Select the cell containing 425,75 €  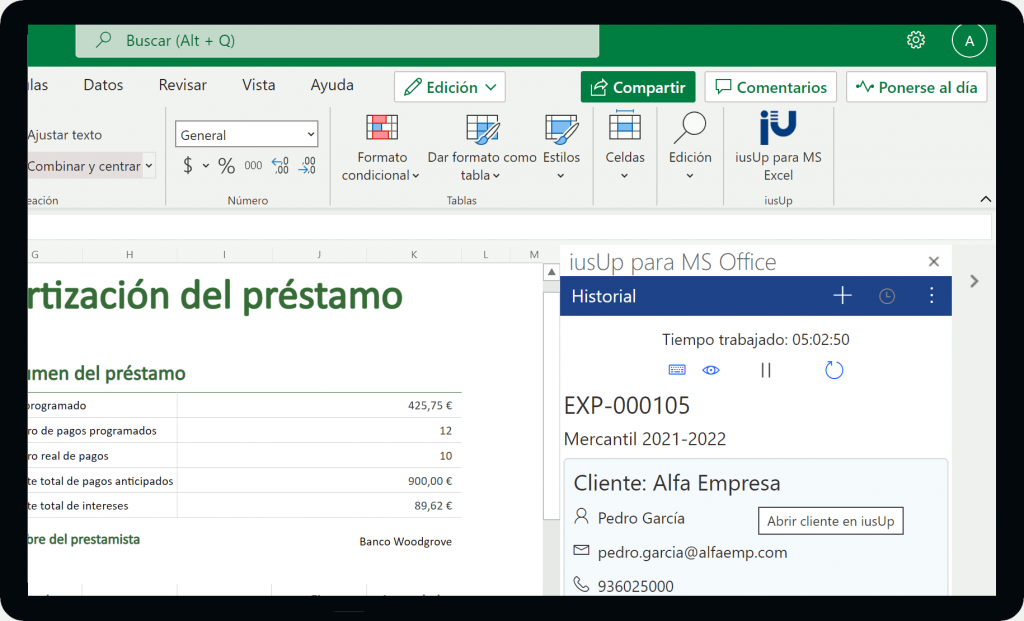[319, 406]
